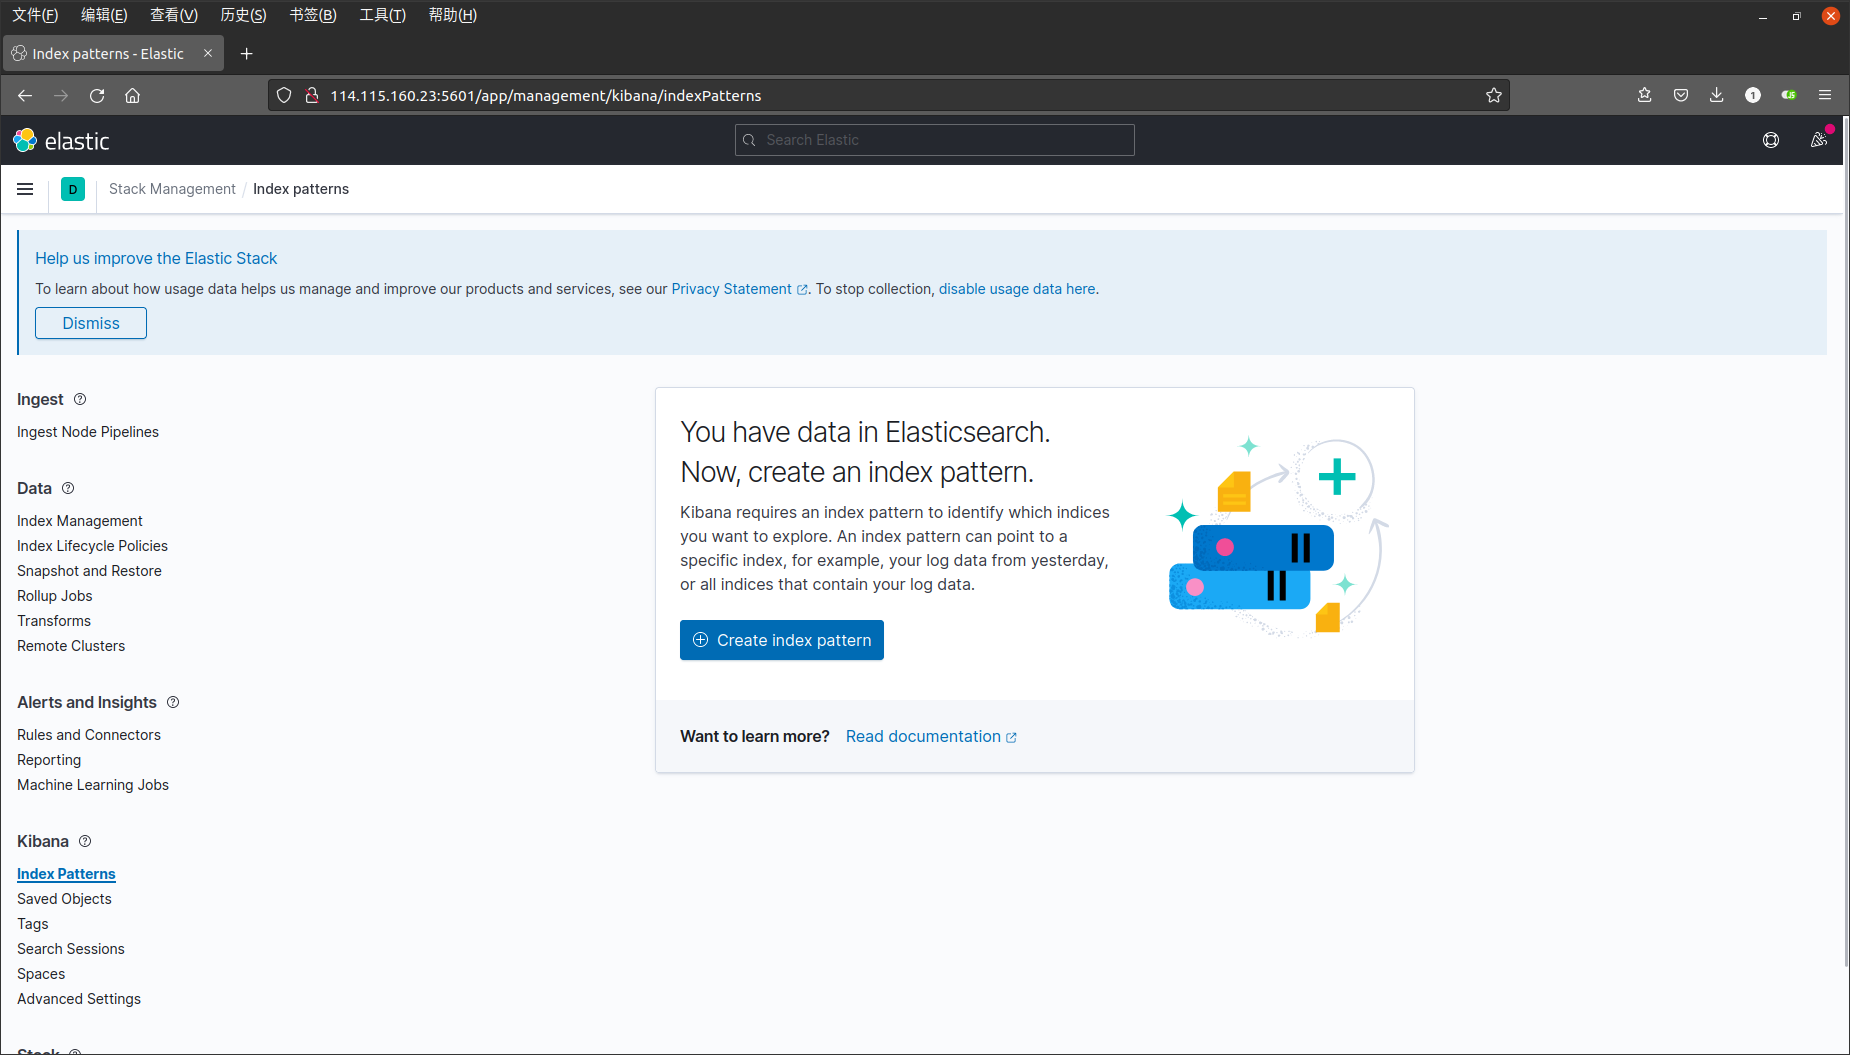
Task: Open the D space selector avatar
Action: [73, 189]
